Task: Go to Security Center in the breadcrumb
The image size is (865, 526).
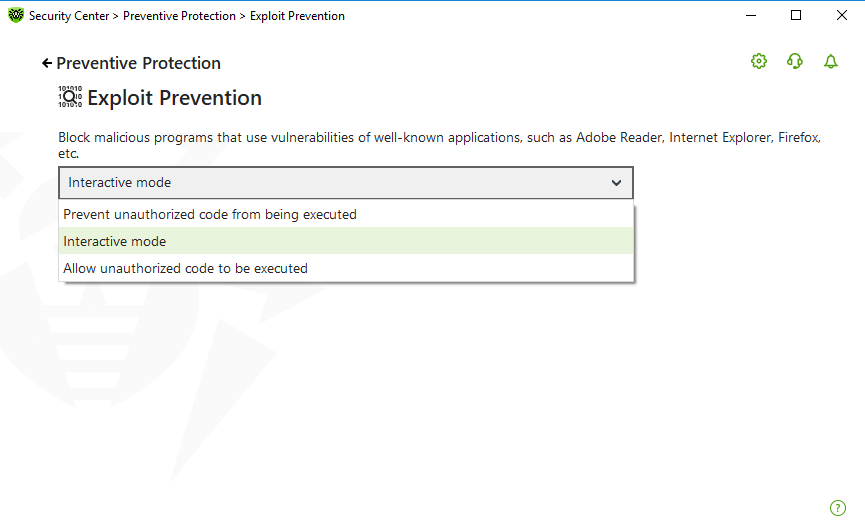Action: pos(69,16)
